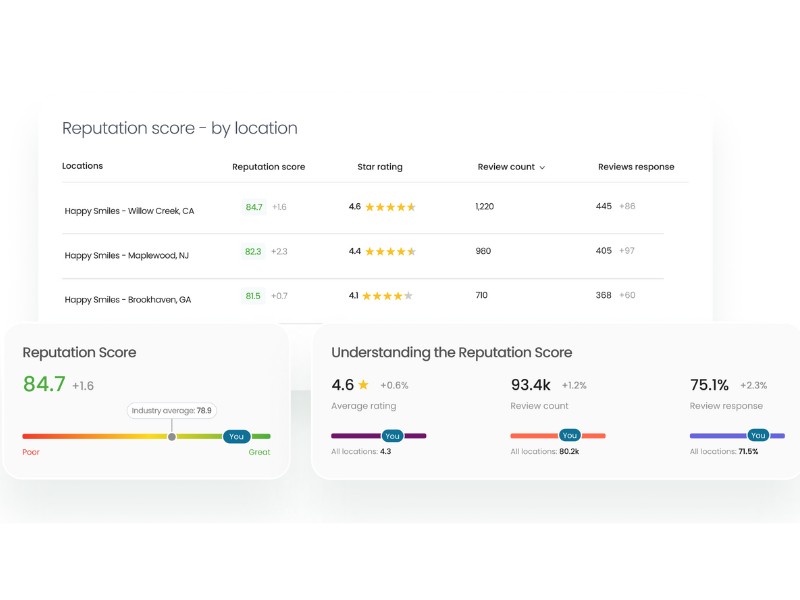Click the Brookhaven 4.1 star rating icons
800x600 pixels.
pyautogui.click(x=387, y=296)
